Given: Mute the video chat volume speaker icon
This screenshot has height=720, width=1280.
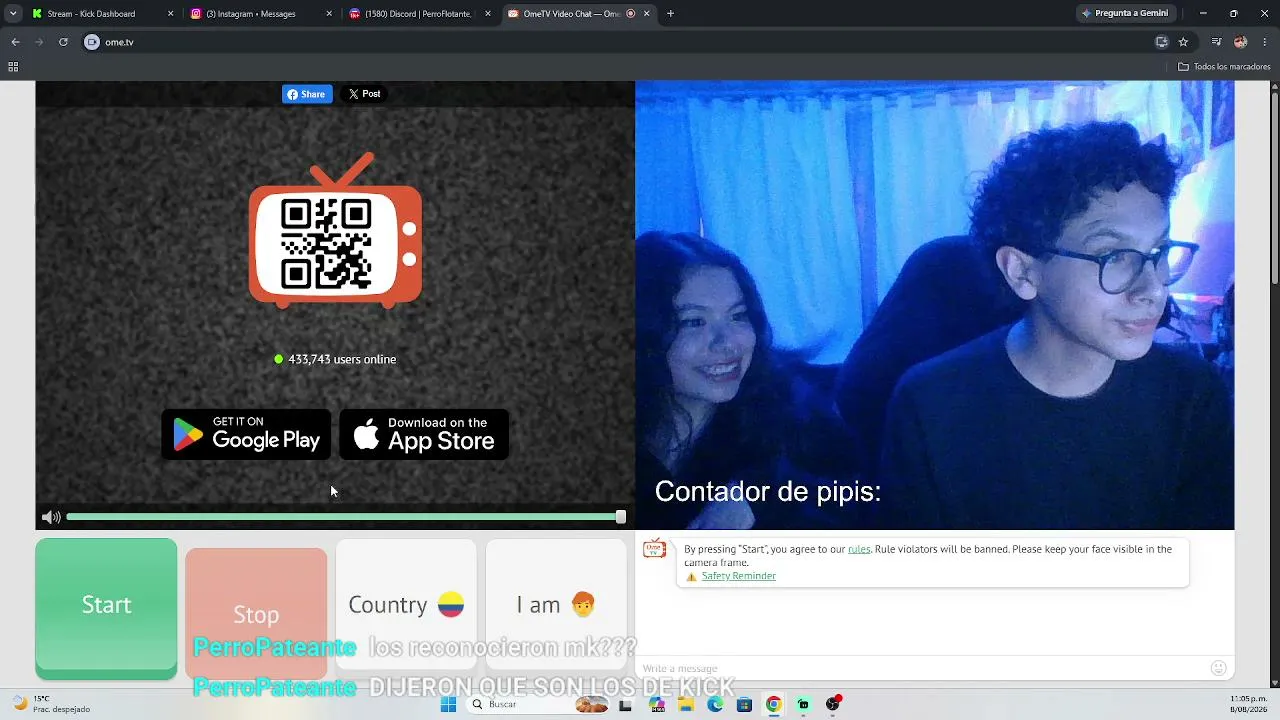Looking at the screenshot, I should pyautogui.click(x=51, y=517).
